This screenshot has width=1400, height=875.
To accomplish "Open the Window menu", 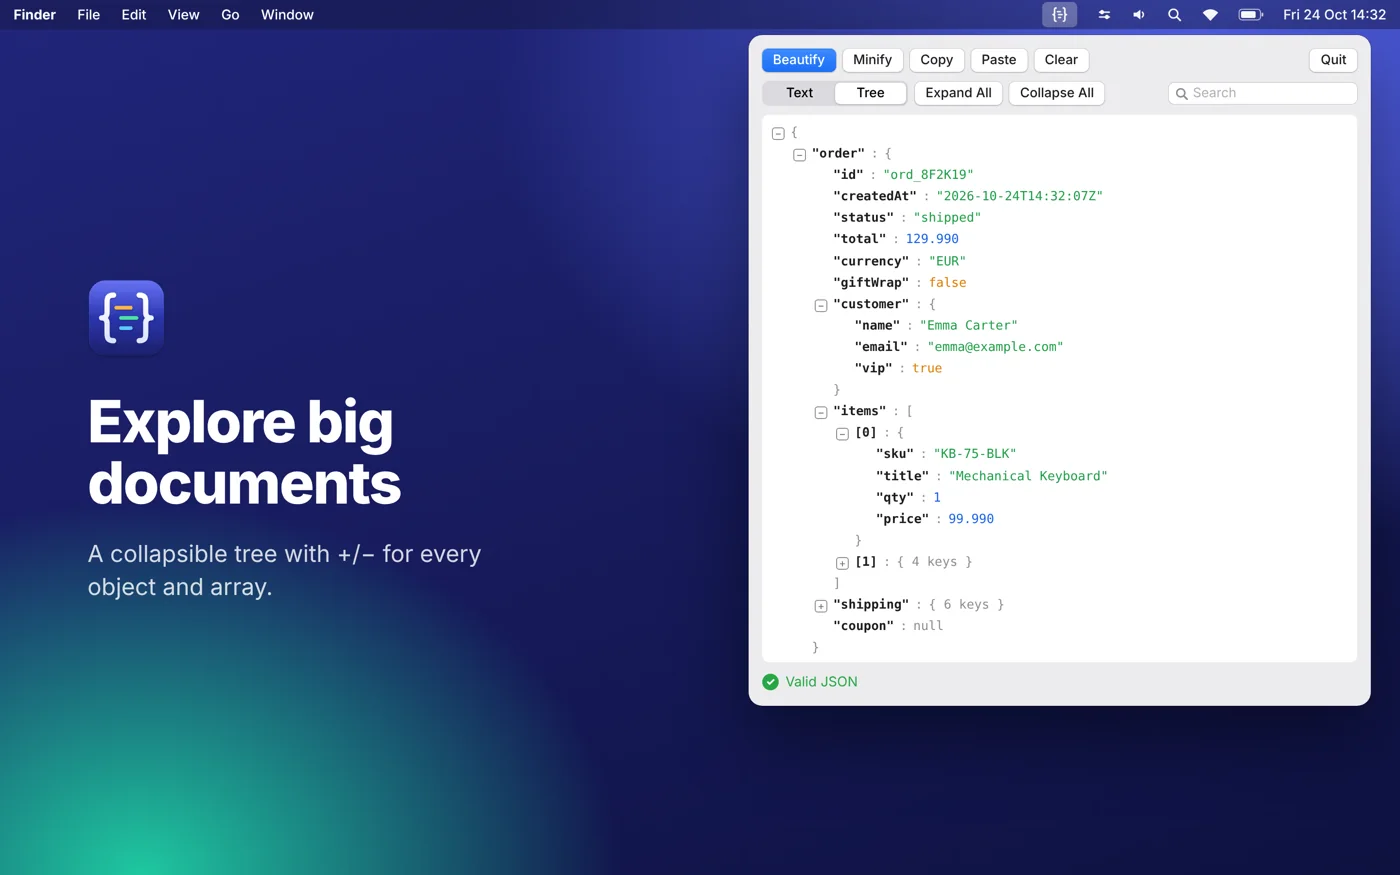I will pos(287,15).
